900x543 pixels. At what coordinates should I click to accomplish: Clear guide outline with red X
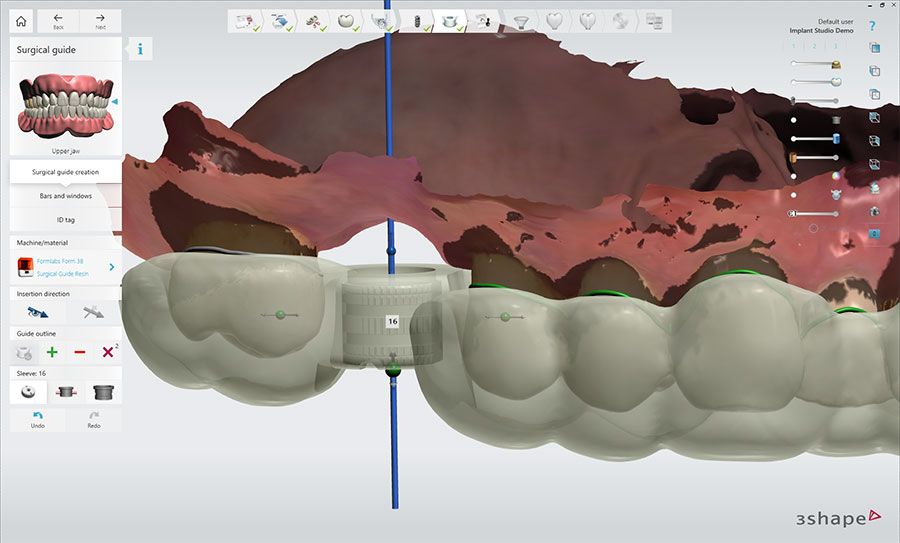(x=108, y=352)
